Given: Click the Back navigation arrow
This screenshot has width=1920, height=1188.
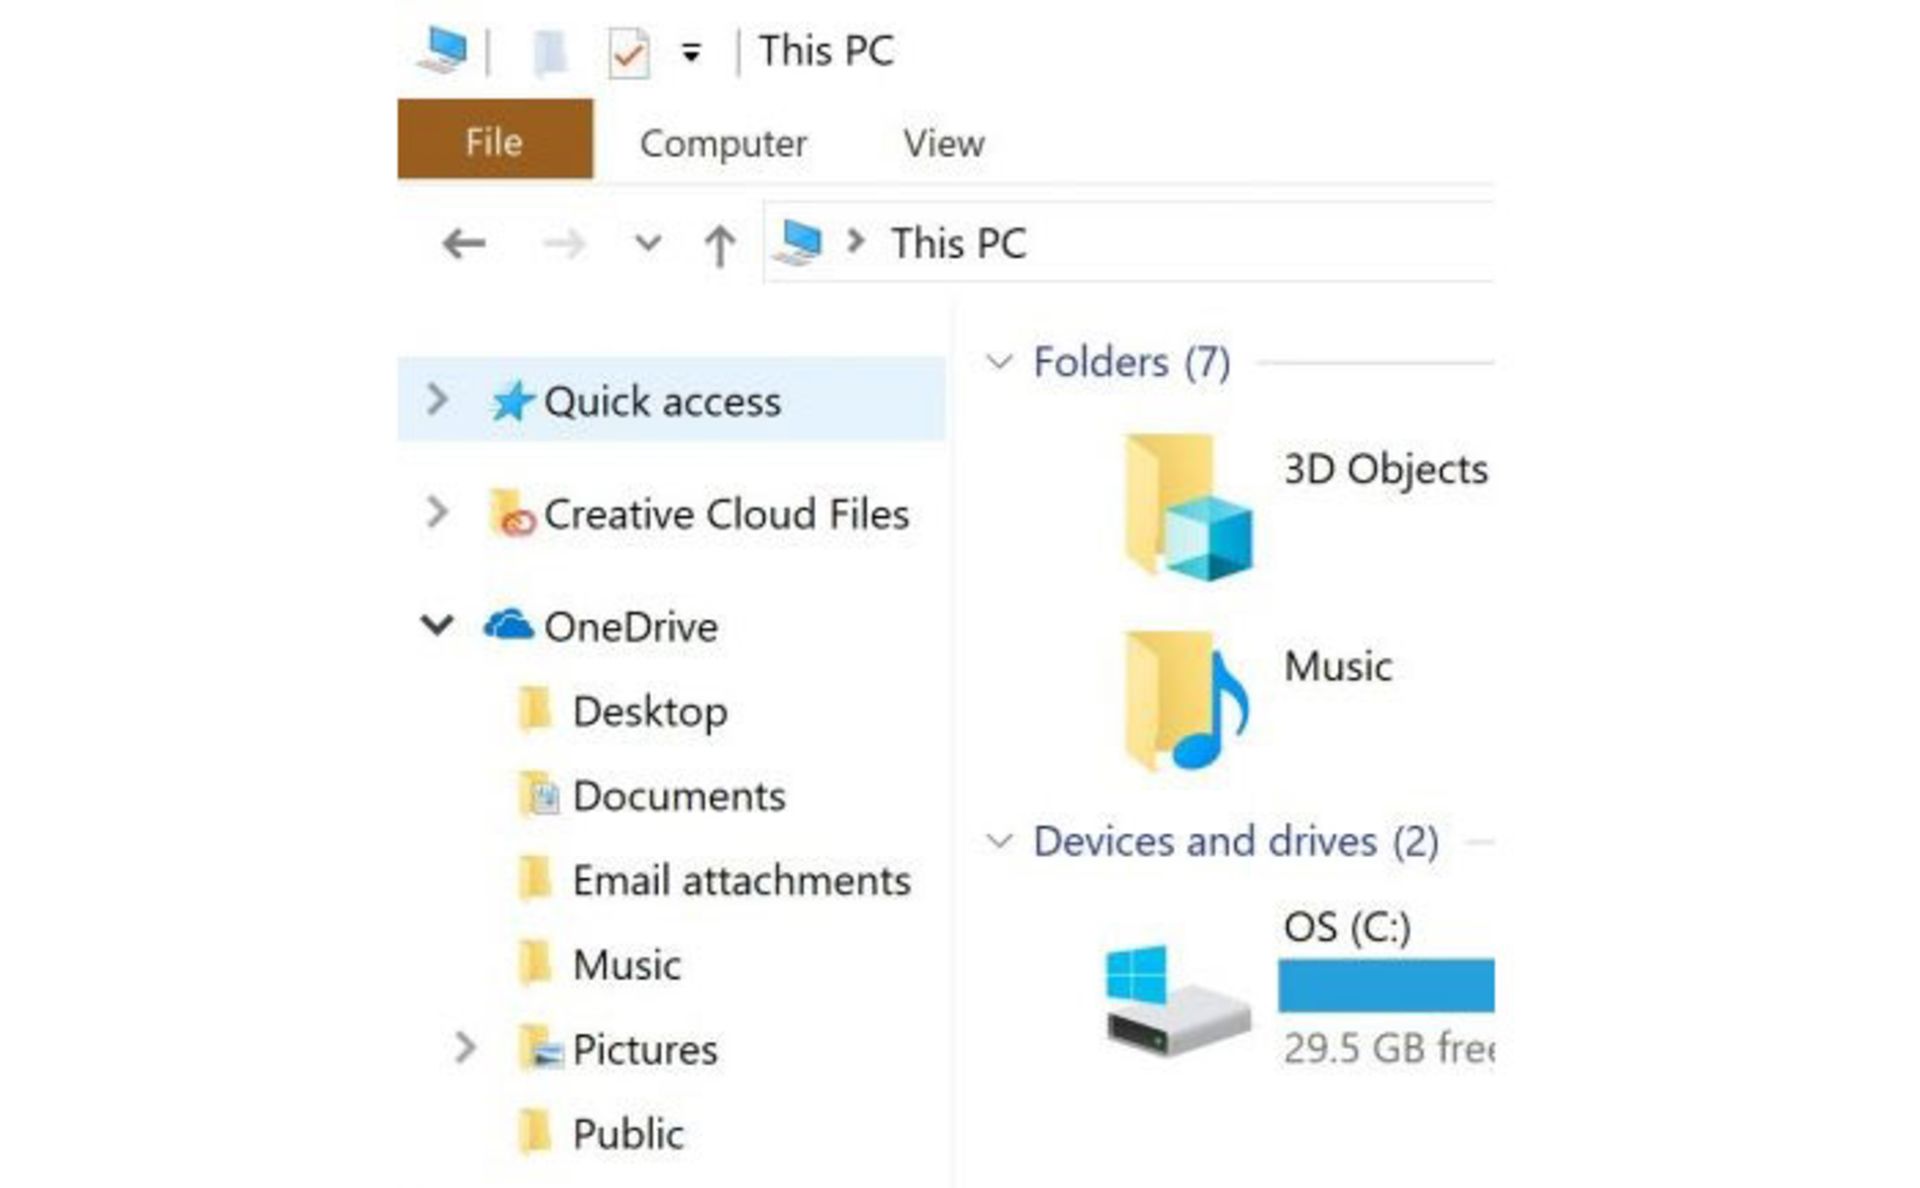Looking at the screenshot, I should (464, 243).
